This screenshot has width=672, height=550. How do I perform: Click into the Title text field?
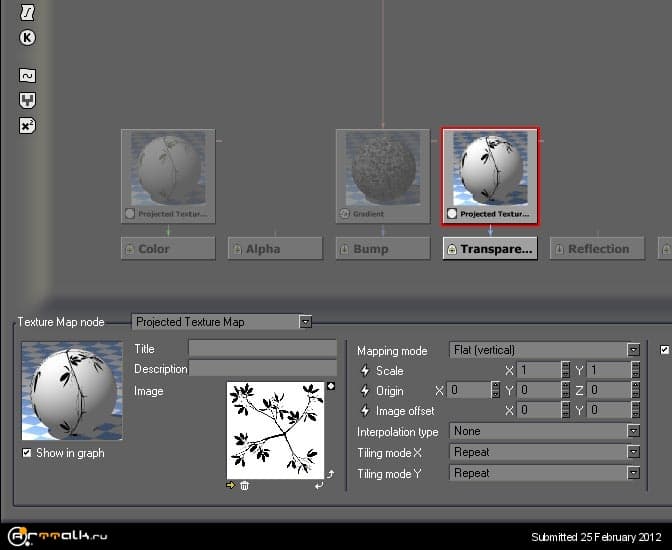pos(263,348)
